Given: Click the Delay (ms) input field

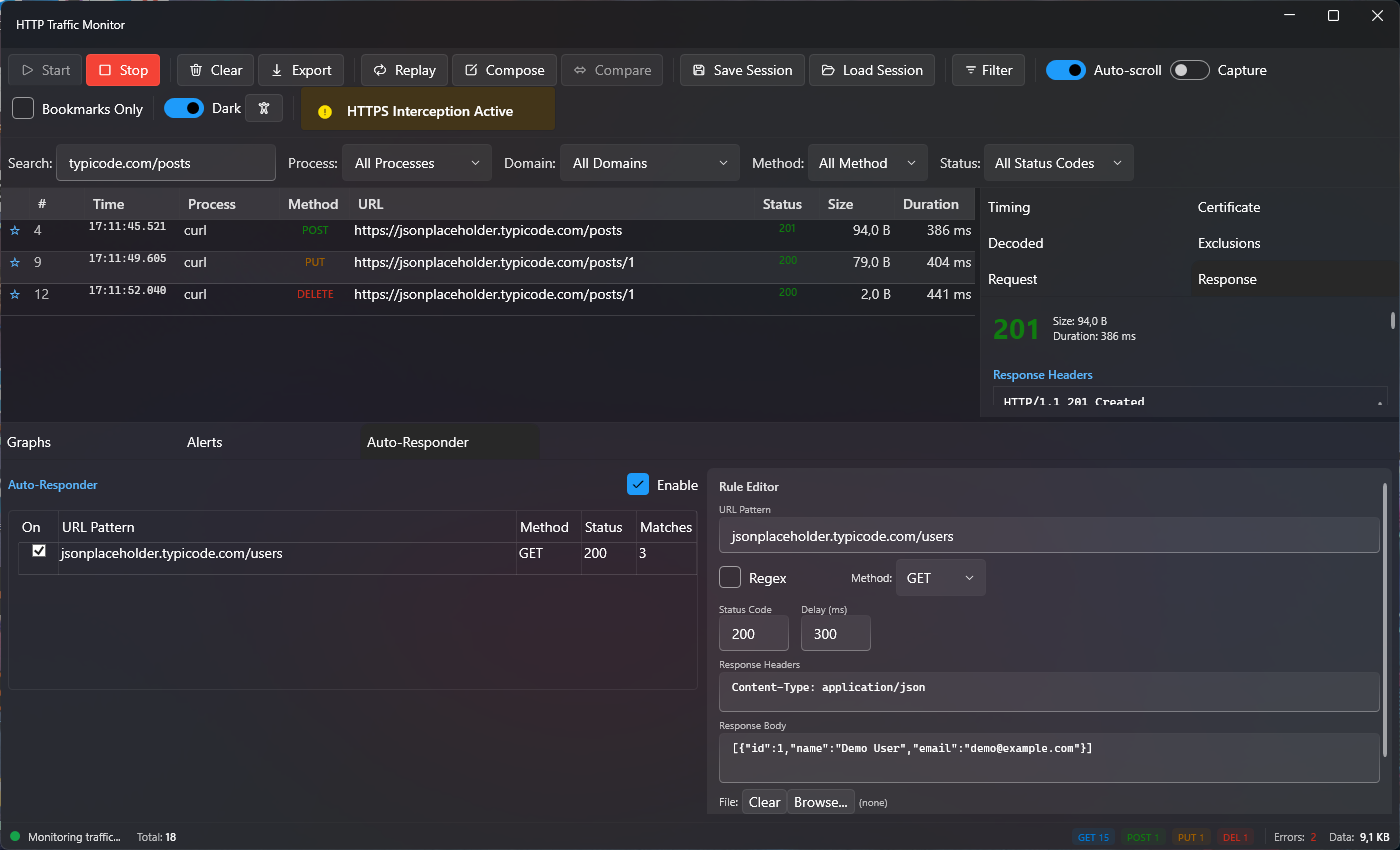Looking at the screenshot, I should pos(836,634).
